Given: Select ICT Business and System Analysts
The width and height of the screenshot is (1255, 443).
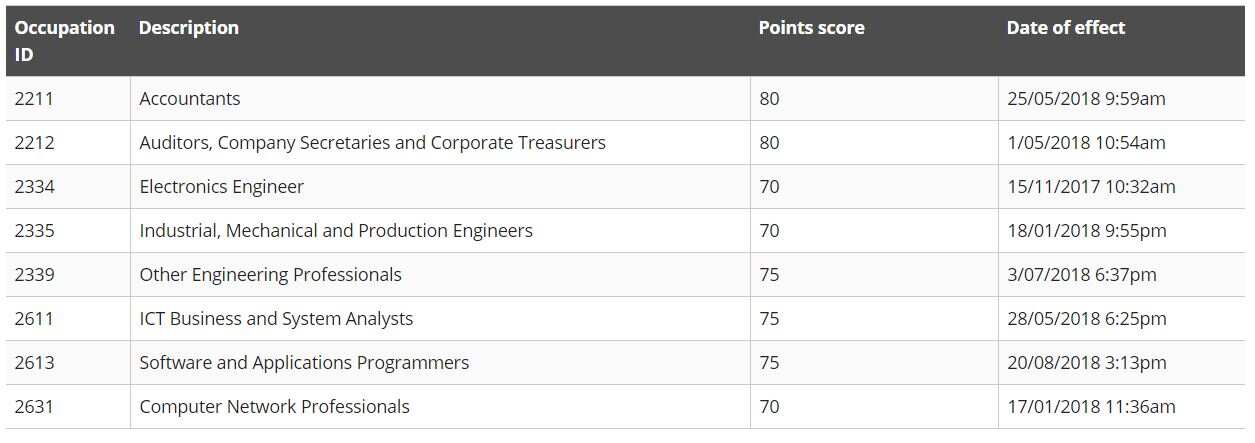Looking at the screenshot, I should pos(276,319).
